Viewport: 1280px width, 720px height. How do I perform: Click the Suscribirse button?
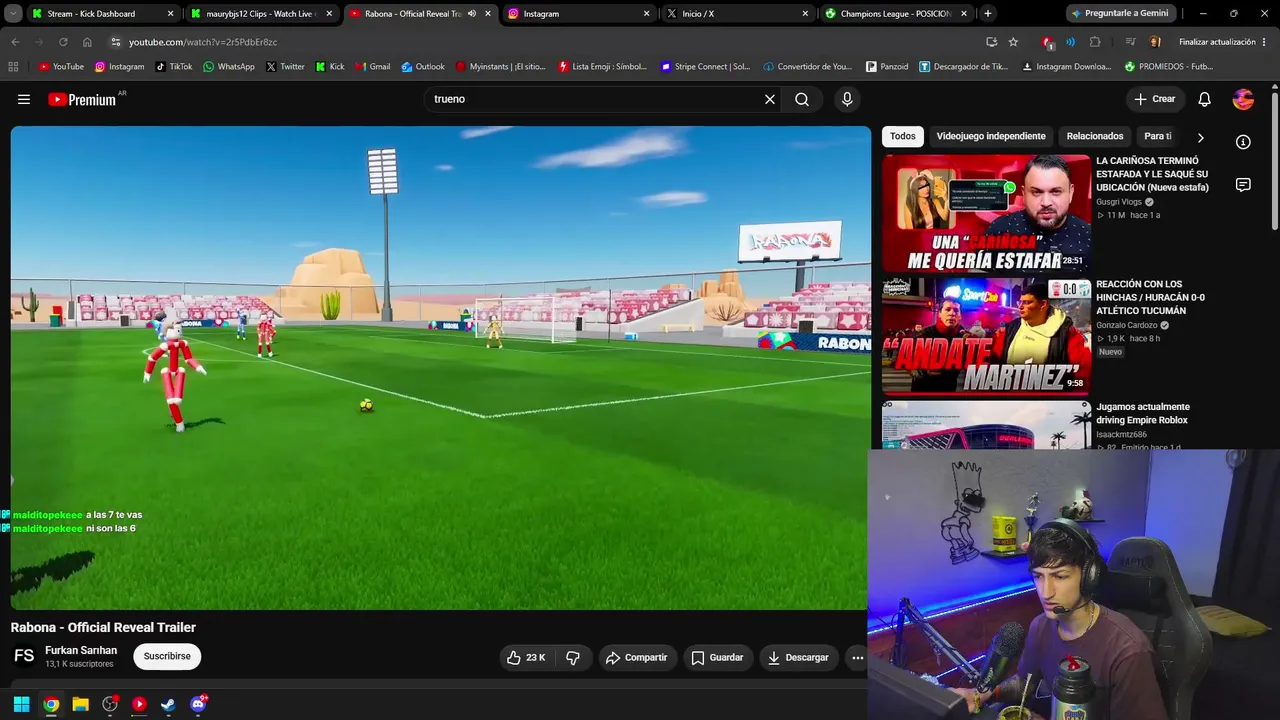pos(167,657)
